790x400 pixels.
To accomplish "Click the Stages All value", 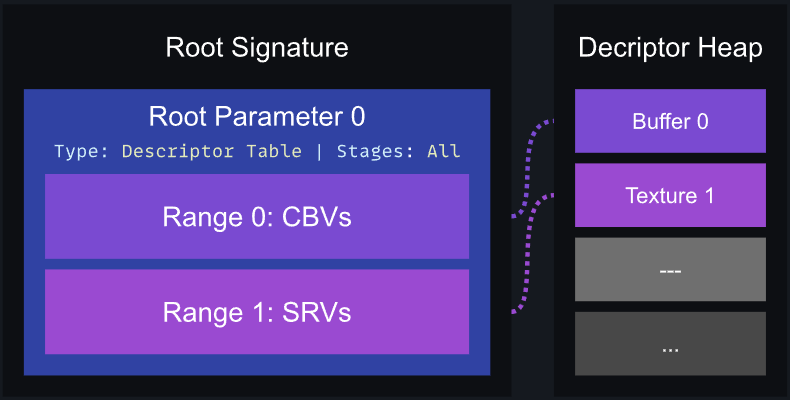I will (444, 151).
